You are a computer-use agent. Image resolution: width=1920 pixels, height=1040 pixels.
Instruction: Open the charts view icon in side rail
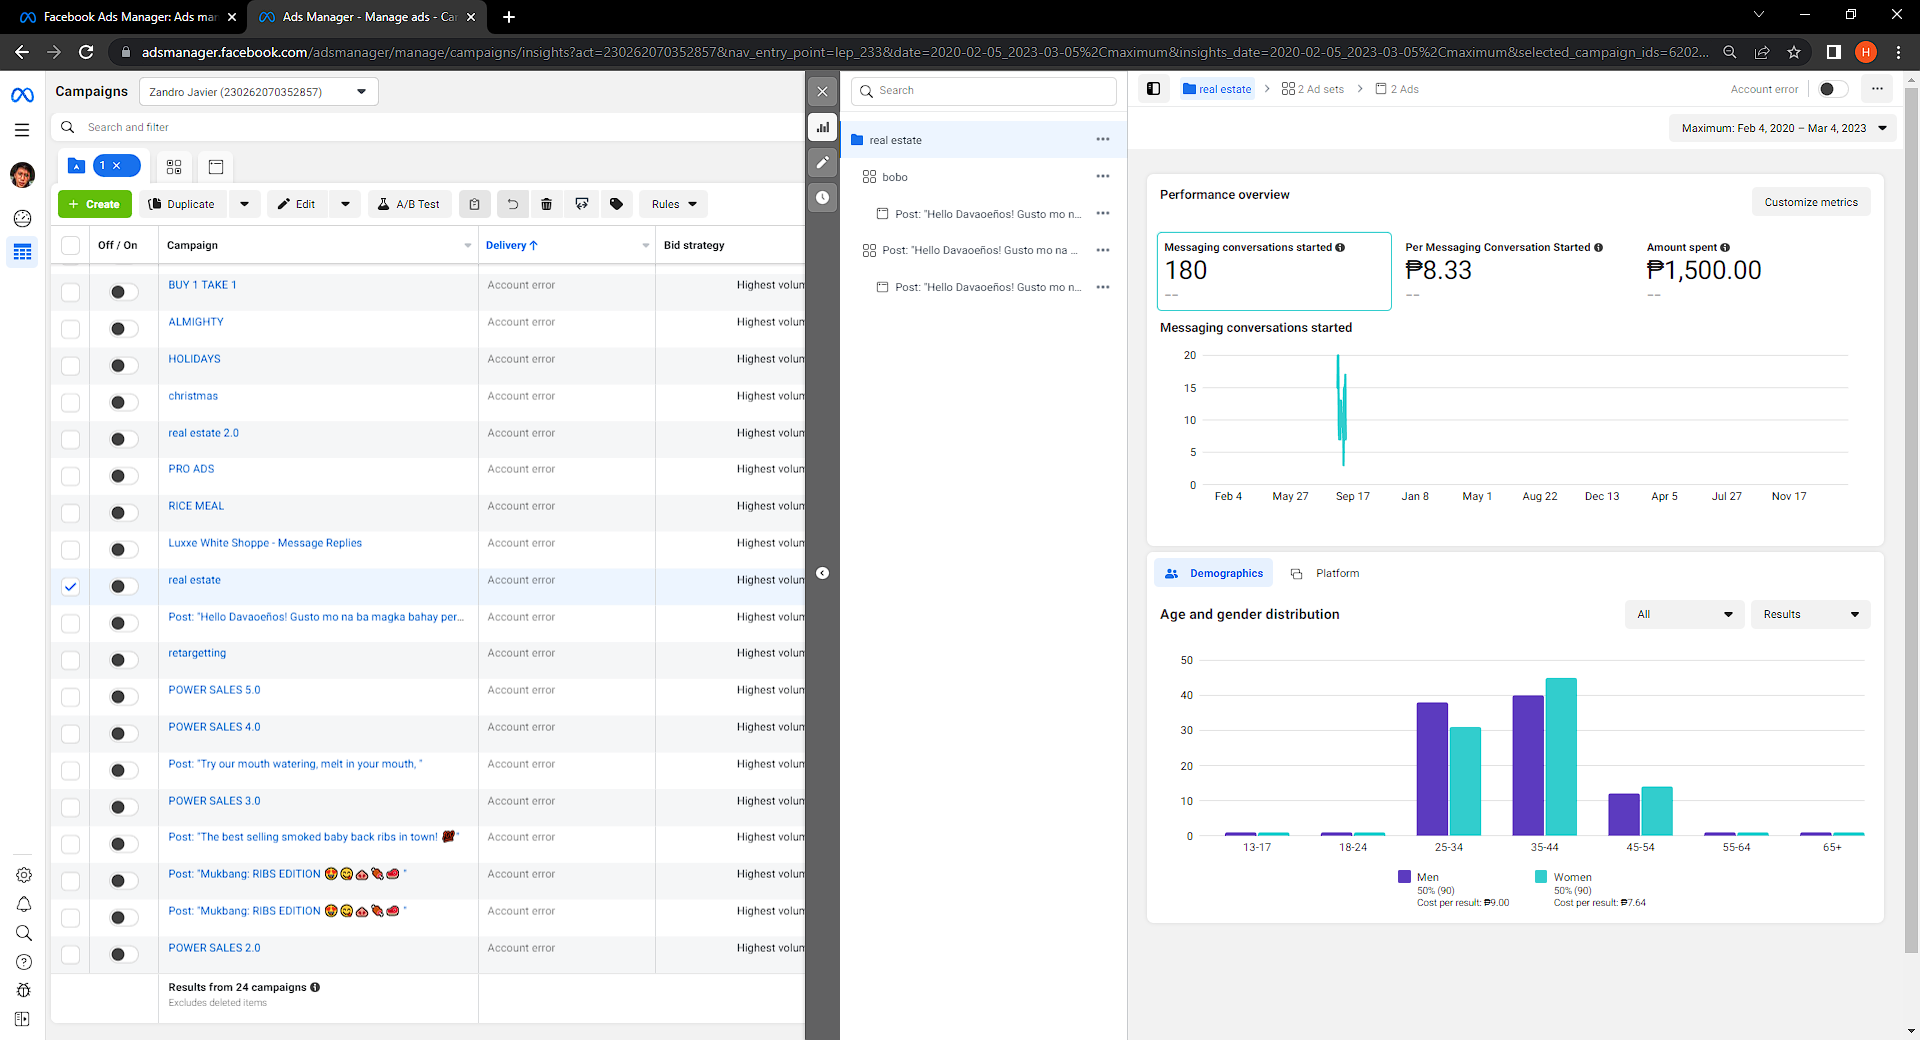[823, 127]
